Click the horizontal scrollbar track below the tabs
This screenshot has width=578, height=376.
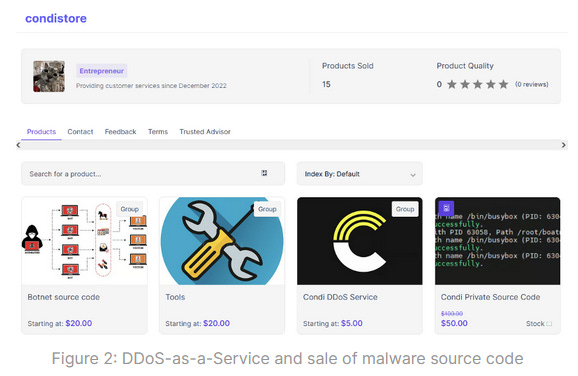click(291, 145)
